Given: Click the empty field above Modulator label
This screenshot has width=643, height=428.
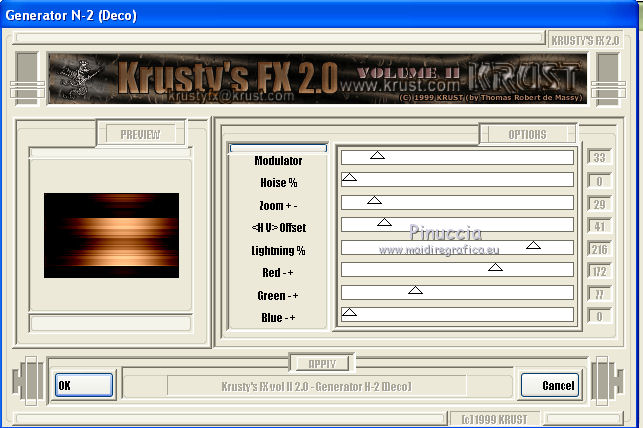Looking at the screenshot, I should (x=278, y=148).
